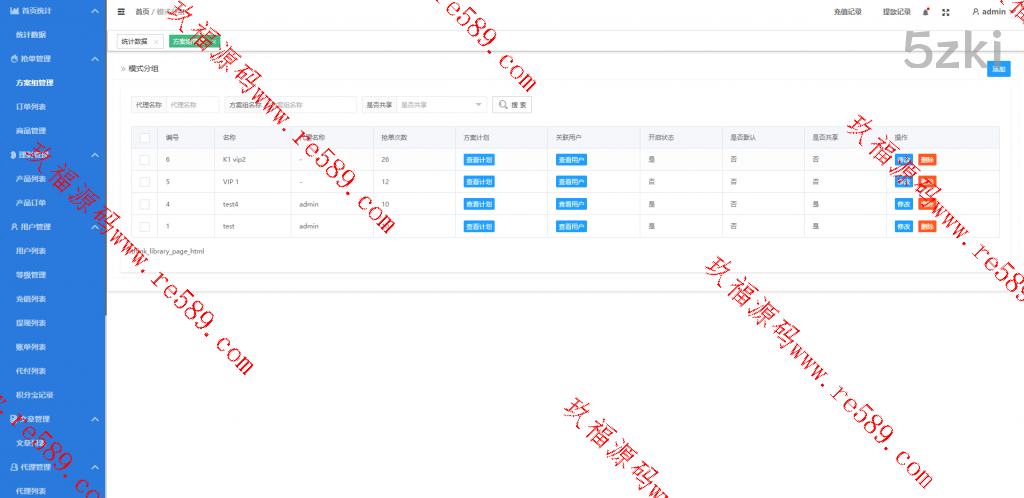
Task: Open the 是否共享 dropdown filter
Action: coord(441,104)
